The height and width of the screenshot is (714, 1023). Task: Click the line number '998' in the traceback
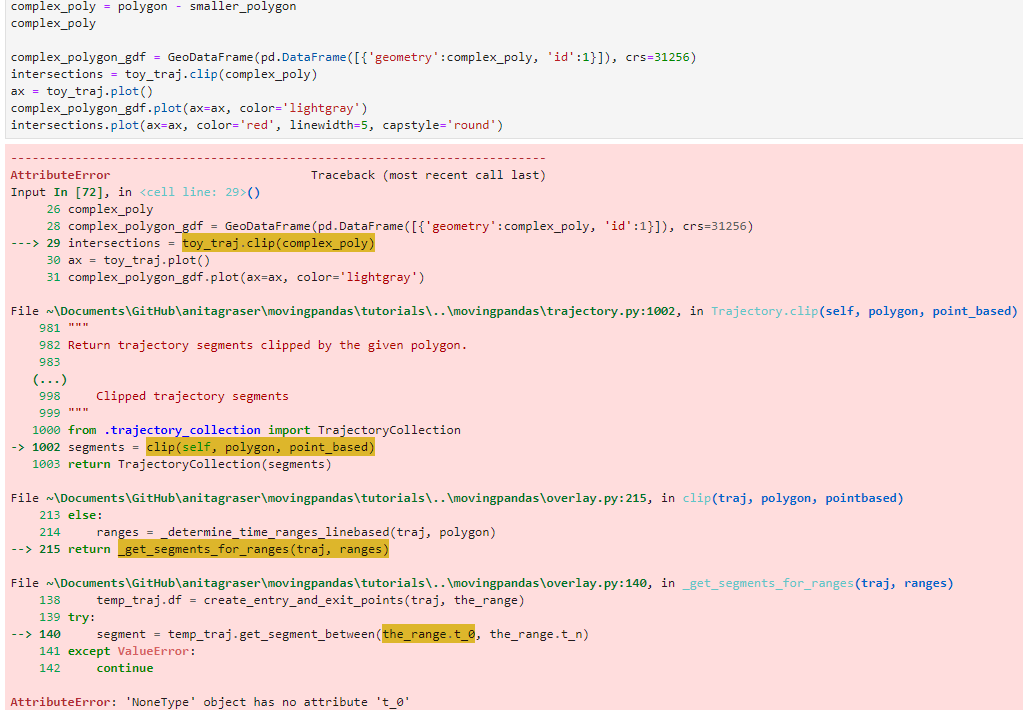50,396
